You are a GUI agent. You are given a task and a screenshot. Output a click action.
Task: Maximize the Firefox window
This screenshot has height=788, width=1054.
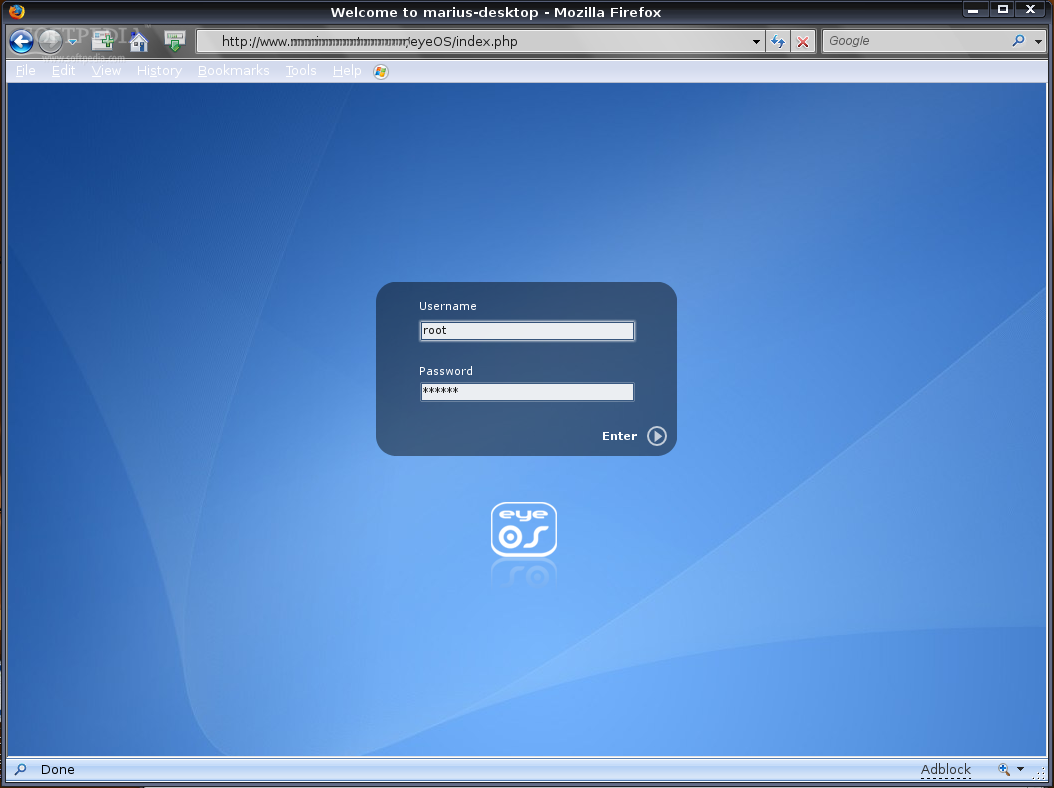pyautogui.click(x=1002, y=9)
